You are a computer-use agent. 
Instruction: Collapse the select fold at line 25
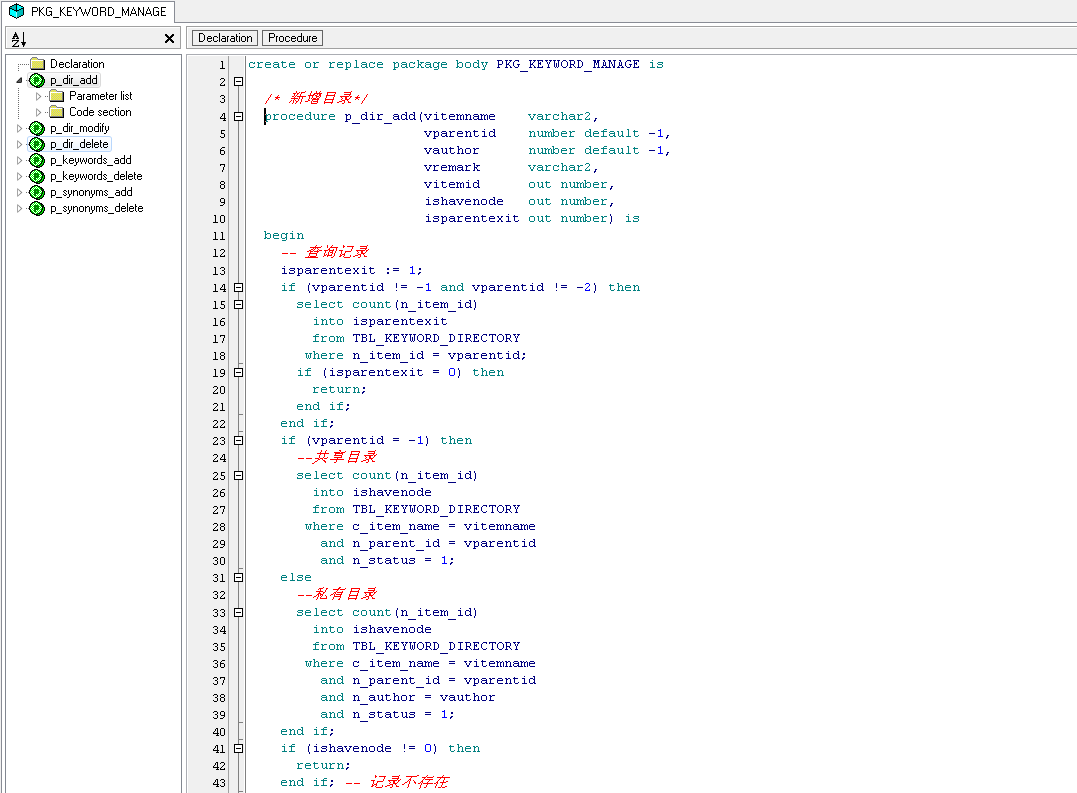[238, 475]
